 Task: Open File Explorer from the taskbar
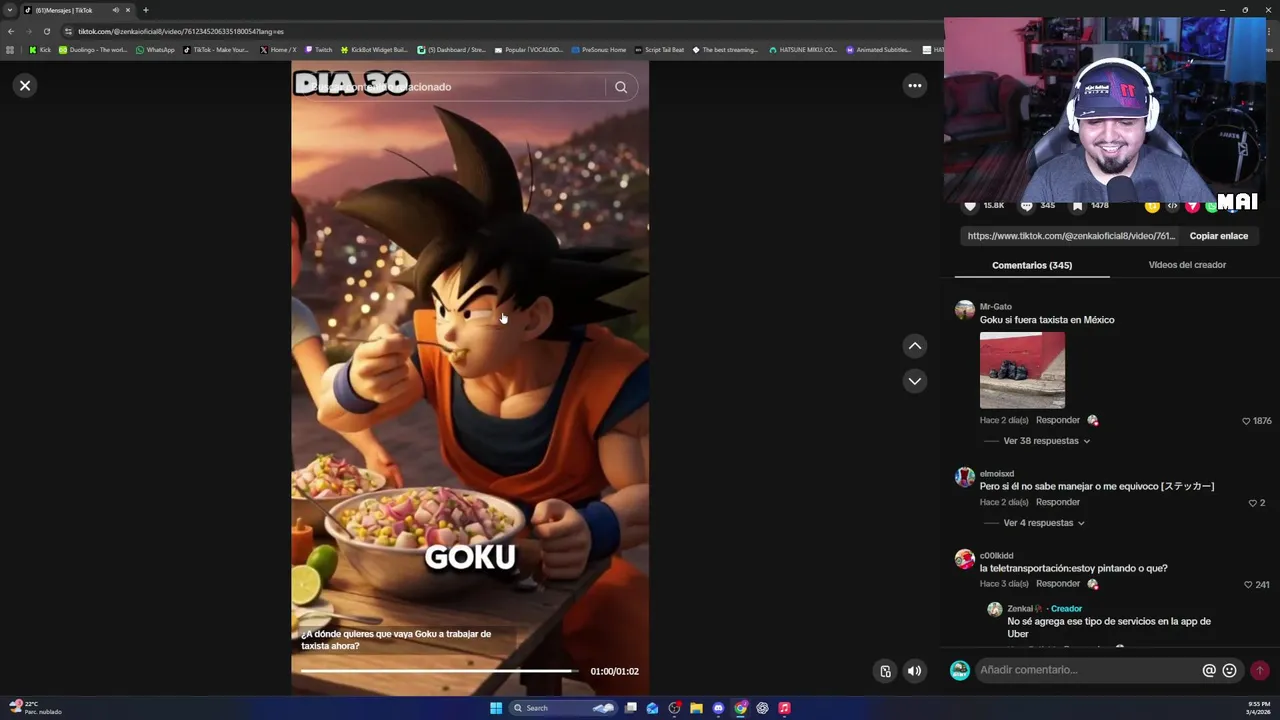pyautogui.click(x=696, y=708)
